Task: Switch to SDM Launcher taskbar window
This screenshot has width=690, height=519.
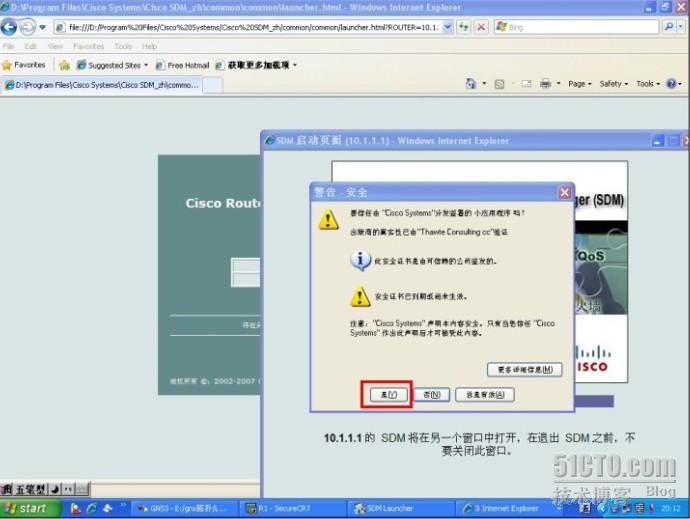Action: 401,508
